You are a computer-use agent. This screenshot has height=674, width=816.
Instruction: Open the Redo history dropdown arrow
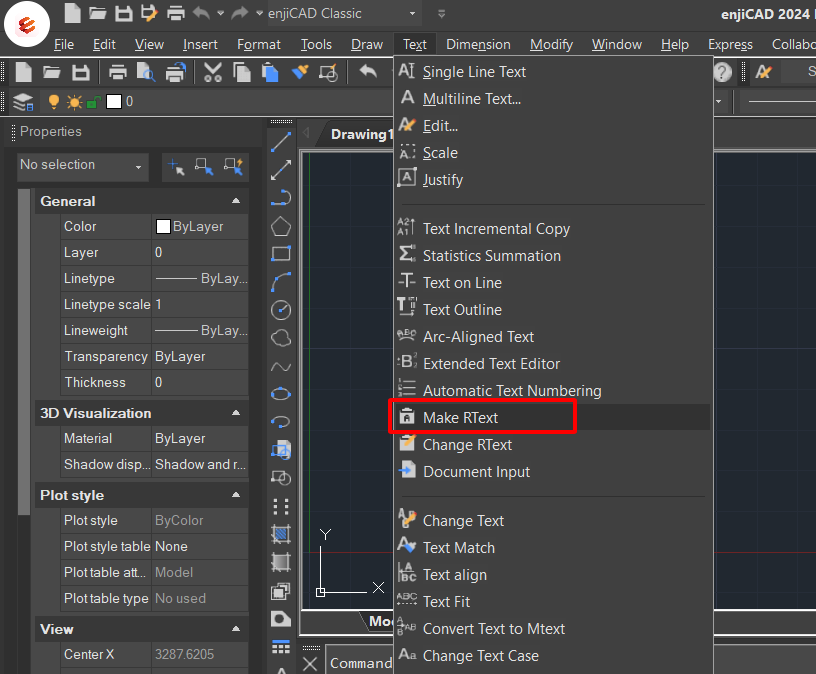pos(259,14)
